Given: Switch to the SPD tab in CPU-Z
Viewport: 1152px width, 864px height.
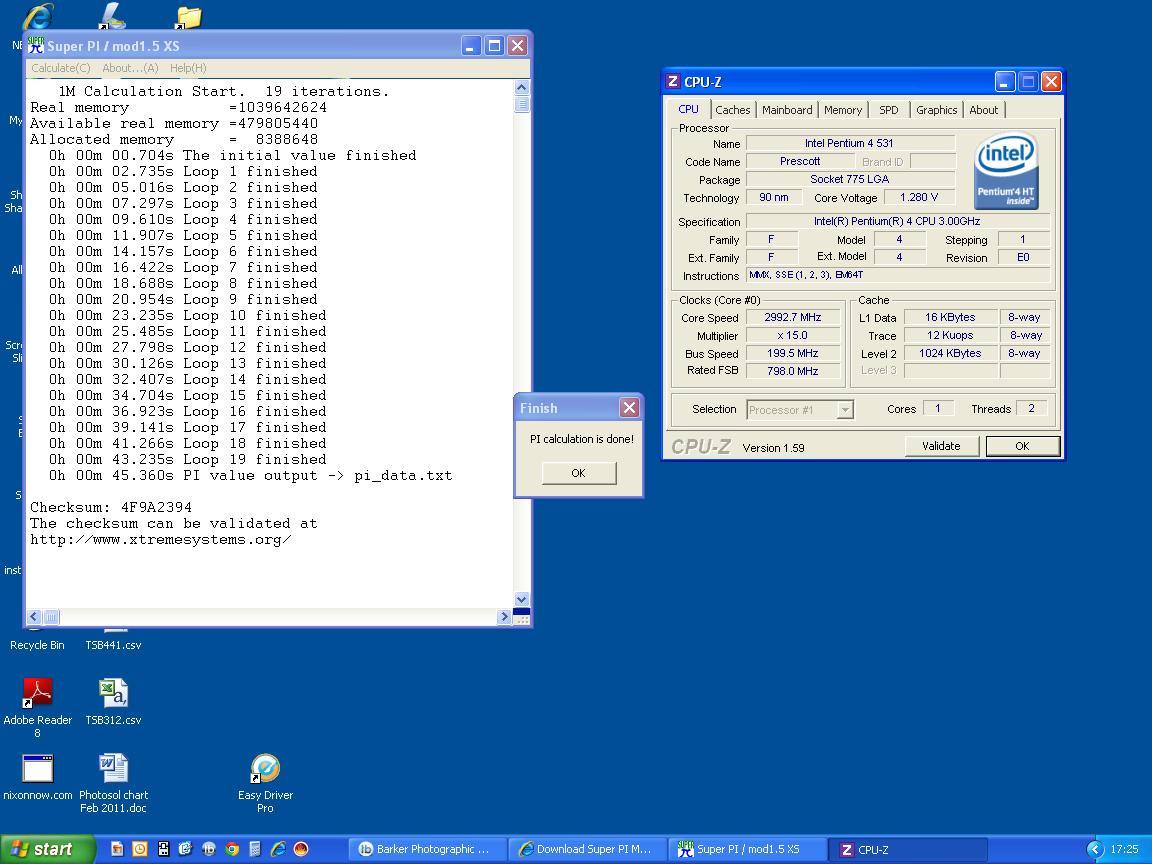Looking at the screenshot, I should pyautogui.click(x=889, y=110).
